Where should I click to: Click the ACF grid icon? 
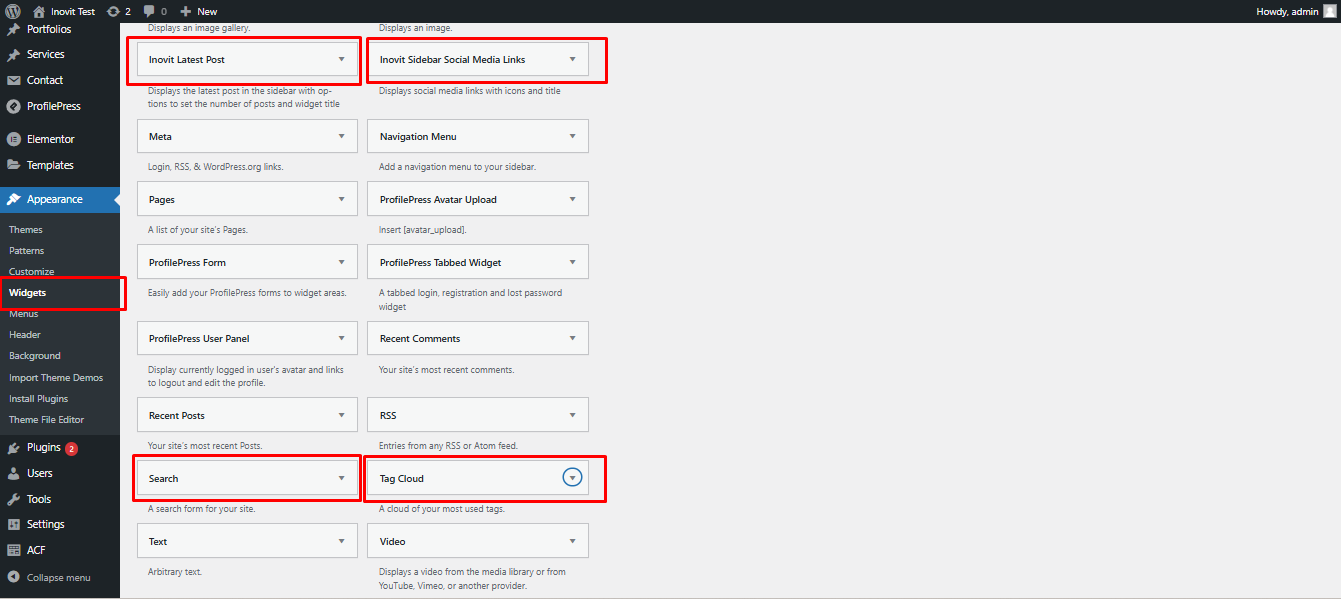[14, 550]
